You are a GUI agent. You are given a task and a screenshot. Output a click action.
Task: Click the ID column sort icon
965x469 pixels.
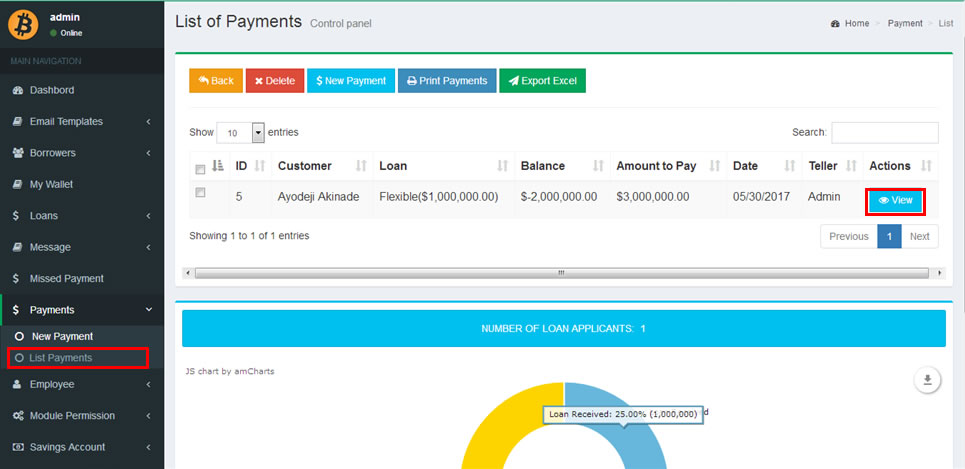click(260, 166)
